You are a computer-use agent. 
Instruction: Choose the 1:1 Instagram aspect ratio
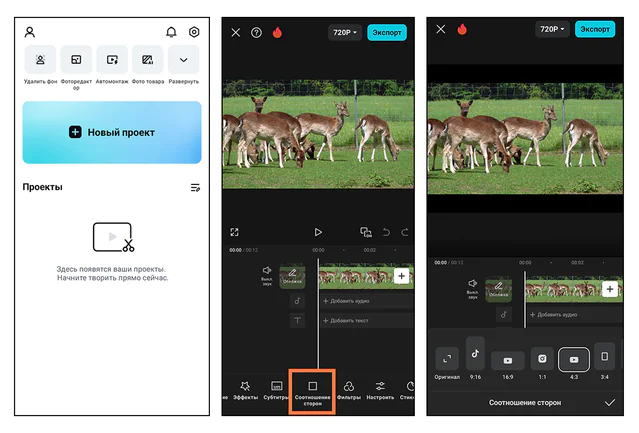point(541,361)
